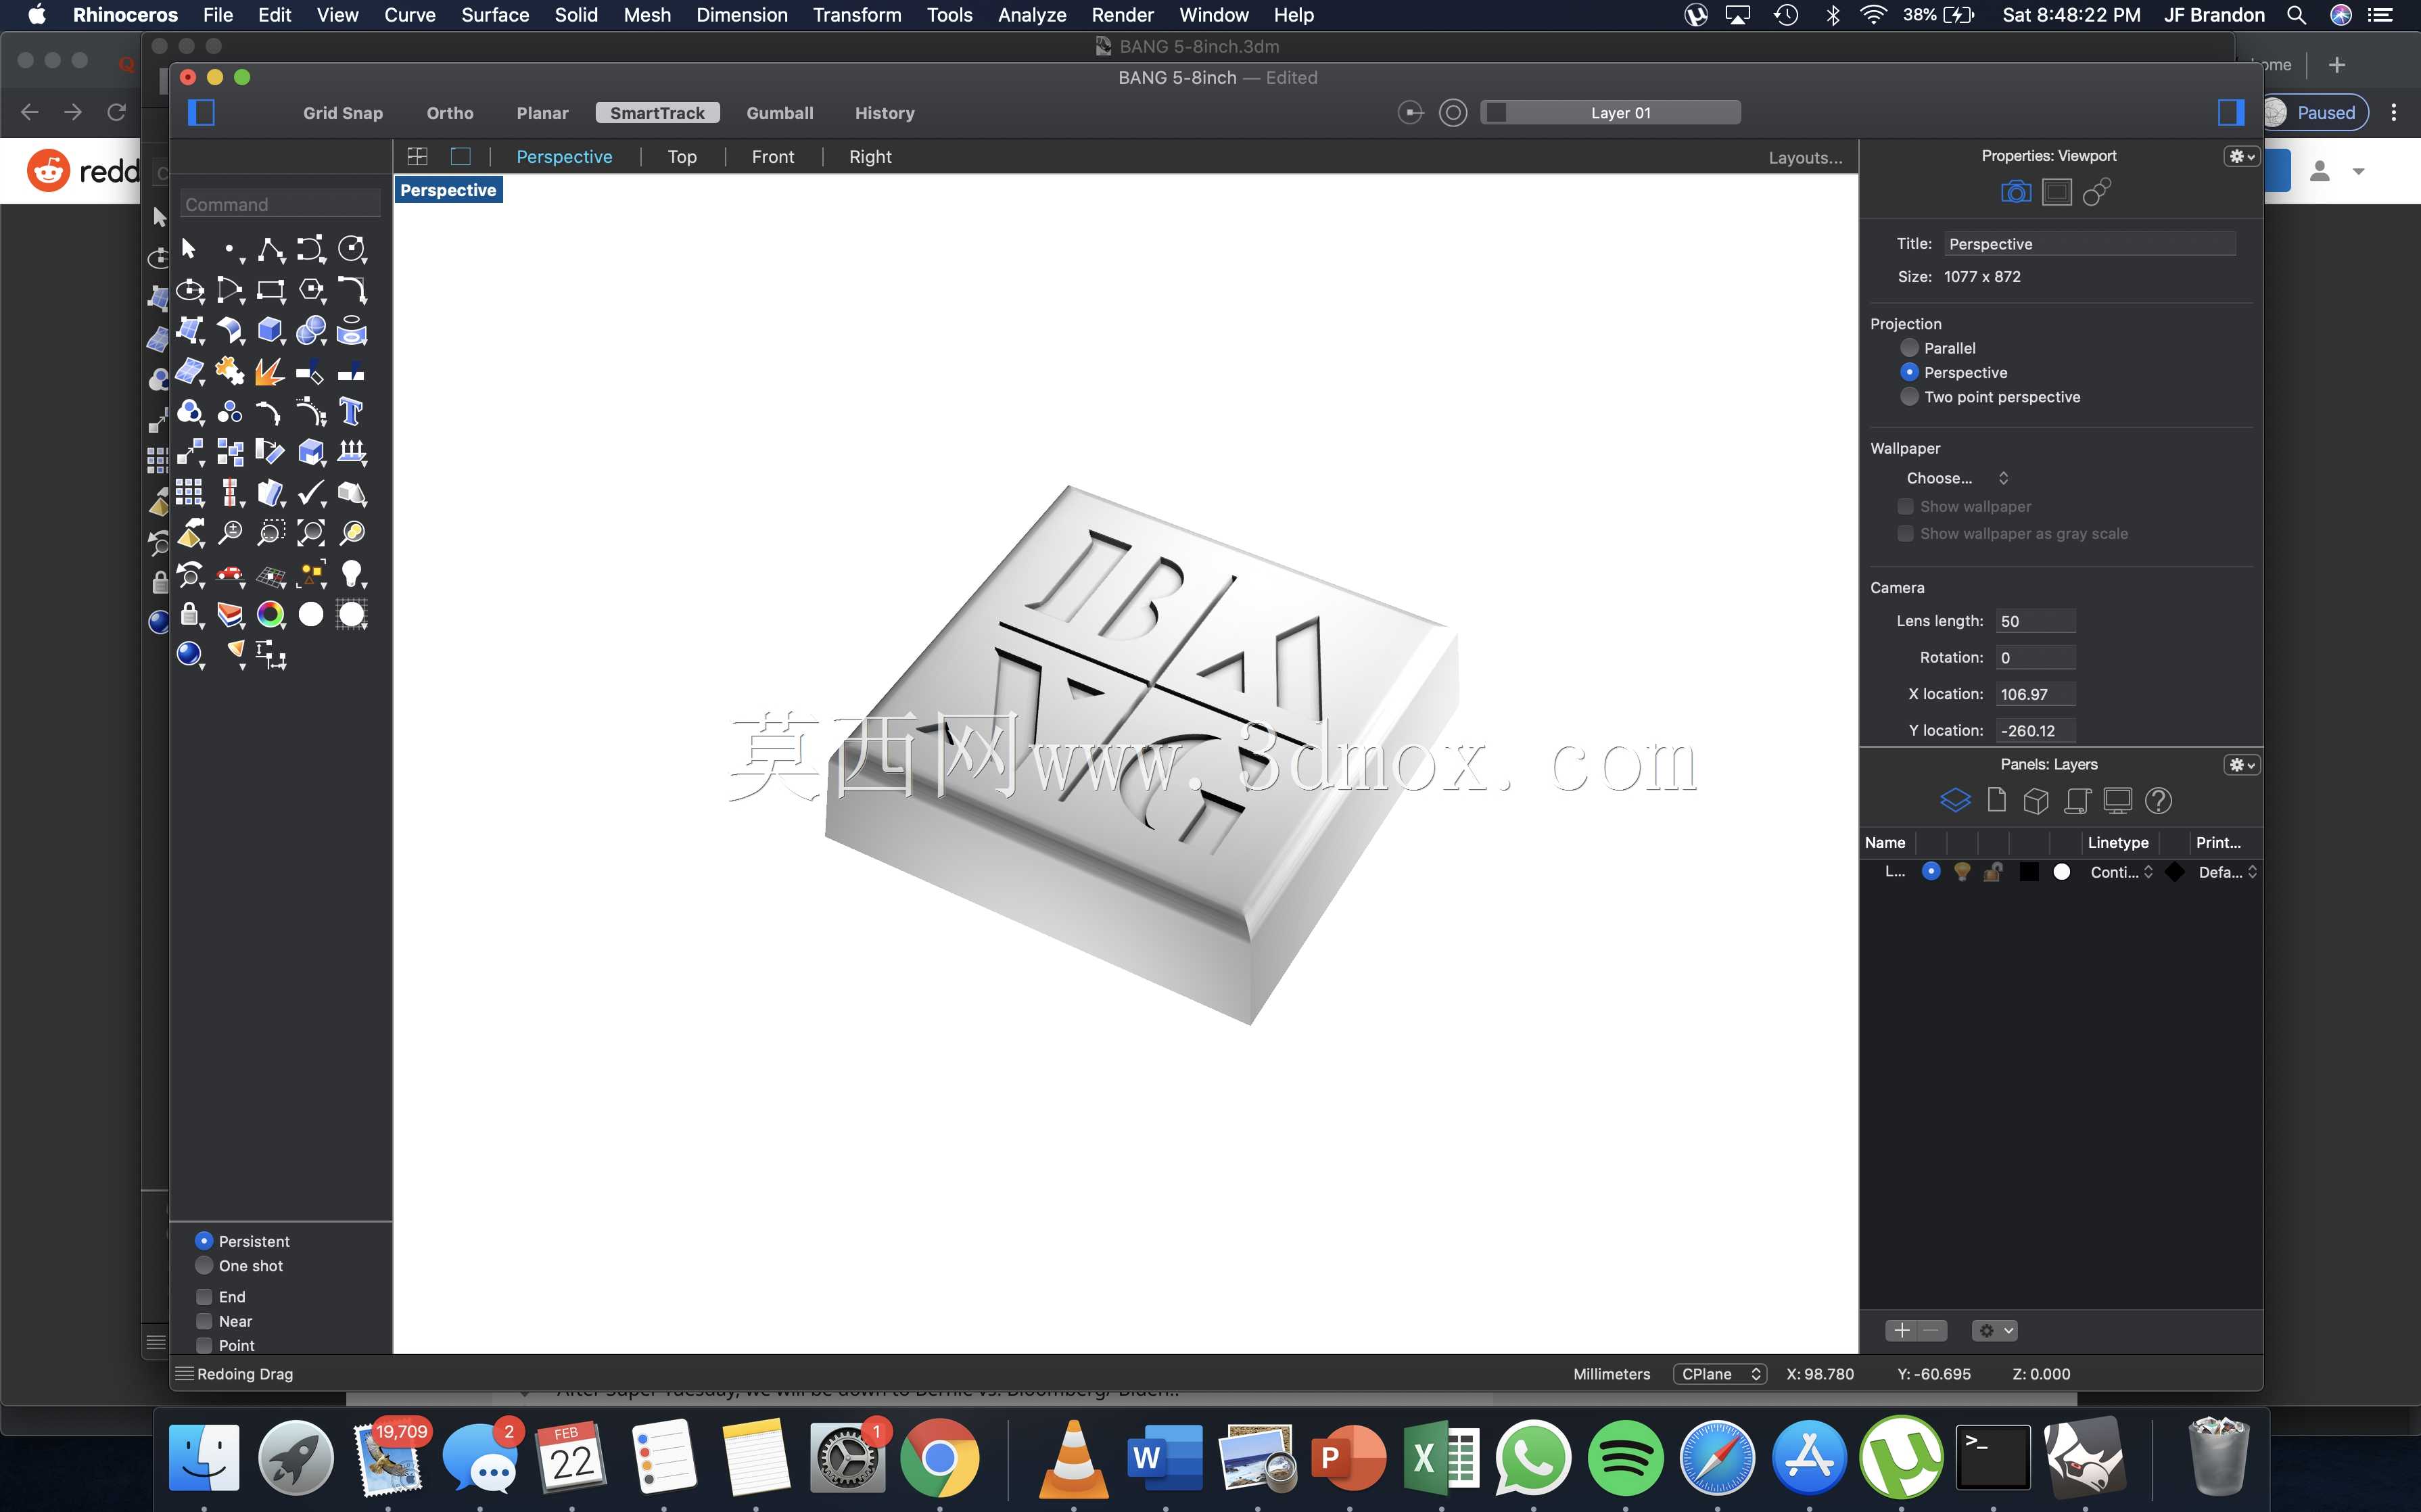Open the gear dropdown below layers list
Screen dimensions: 2421x1512
[1995, 1330]
